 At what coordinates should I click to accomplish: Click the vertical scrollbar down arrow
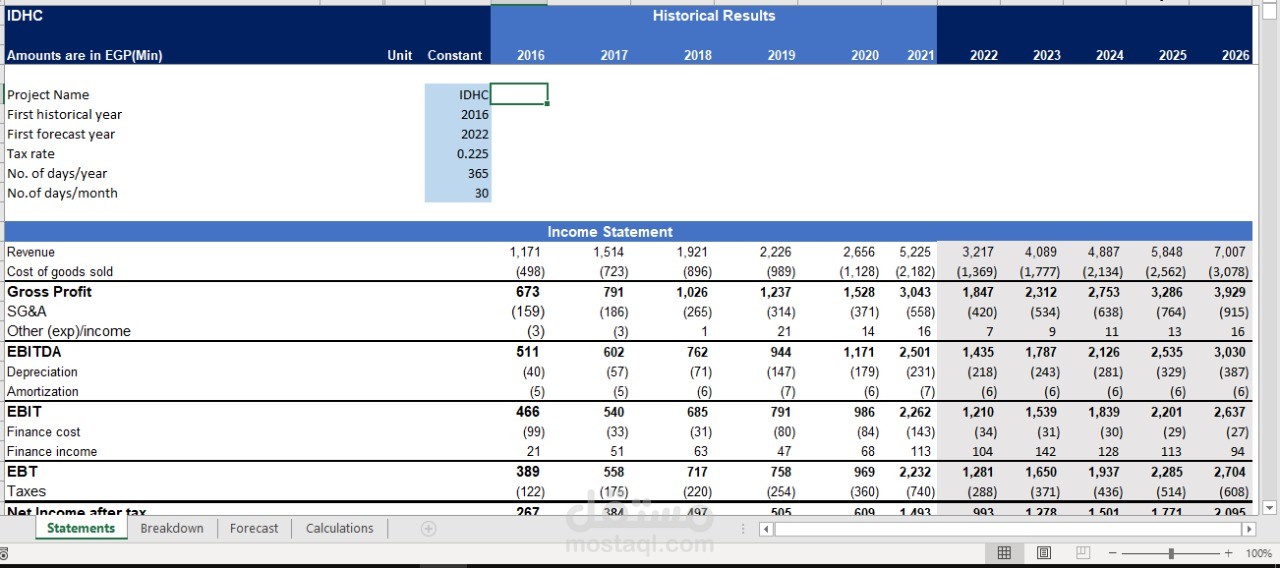click(x=1270, y=508)
